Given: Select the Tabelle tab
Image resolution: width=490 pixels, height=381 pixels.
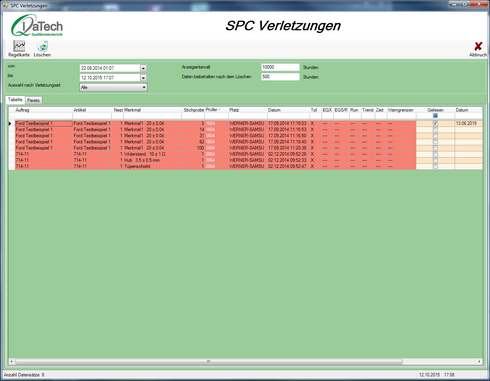Looking at the screenshot, I should (x=15, y=100).
